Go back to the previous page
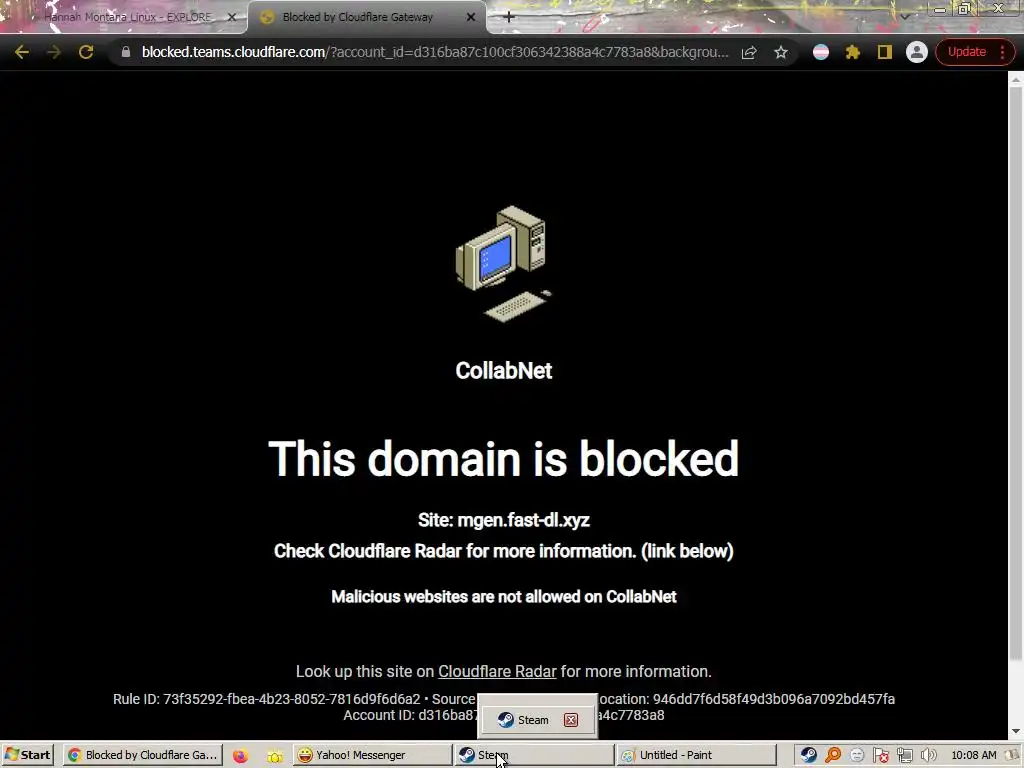Screen dimensions: 1024x768 [x=22, y=52]
